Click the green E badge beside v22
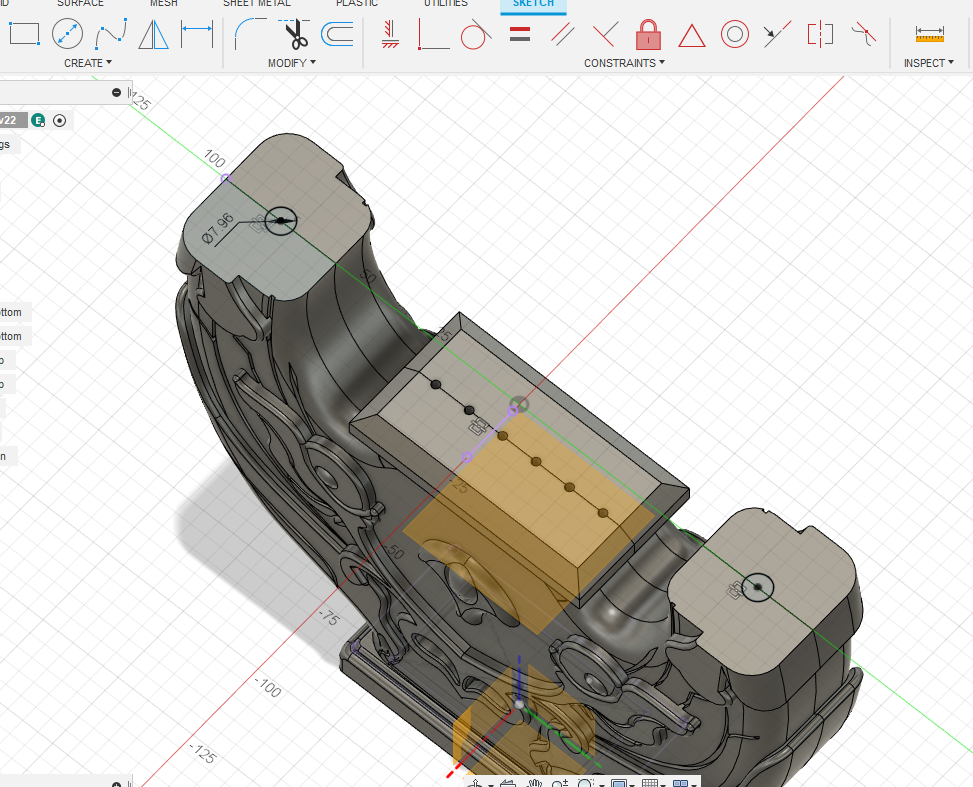973x787 pixels. pos(38,120)
